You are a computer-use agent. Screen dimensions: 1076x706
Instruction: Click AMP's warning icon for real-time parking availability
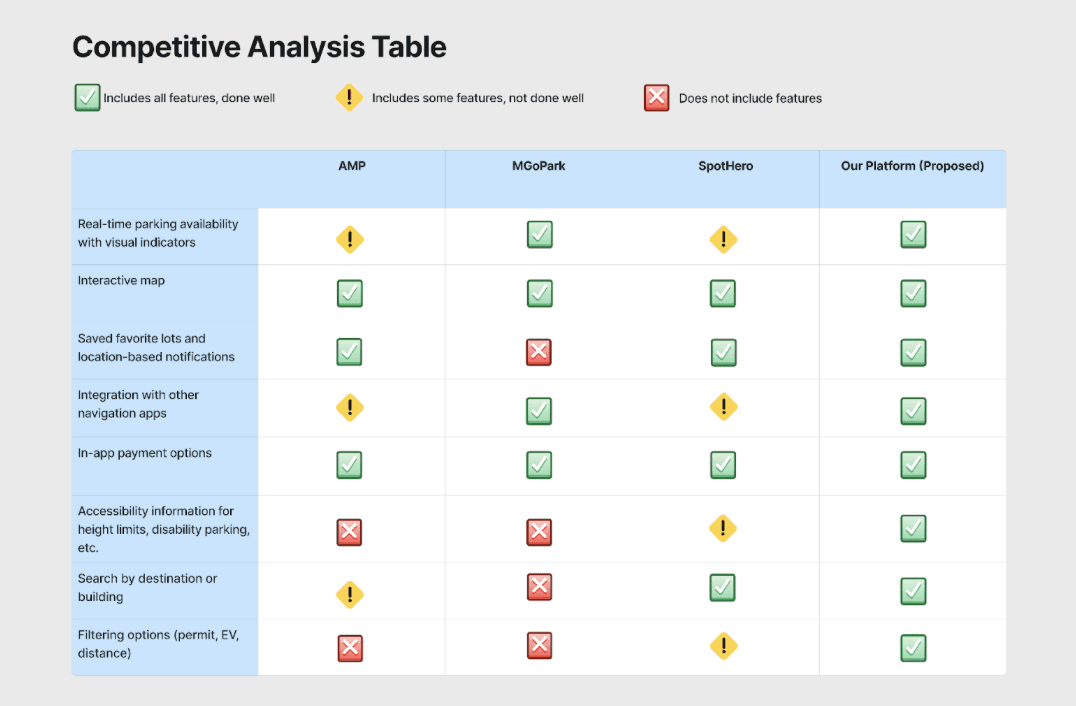[350, 239]
